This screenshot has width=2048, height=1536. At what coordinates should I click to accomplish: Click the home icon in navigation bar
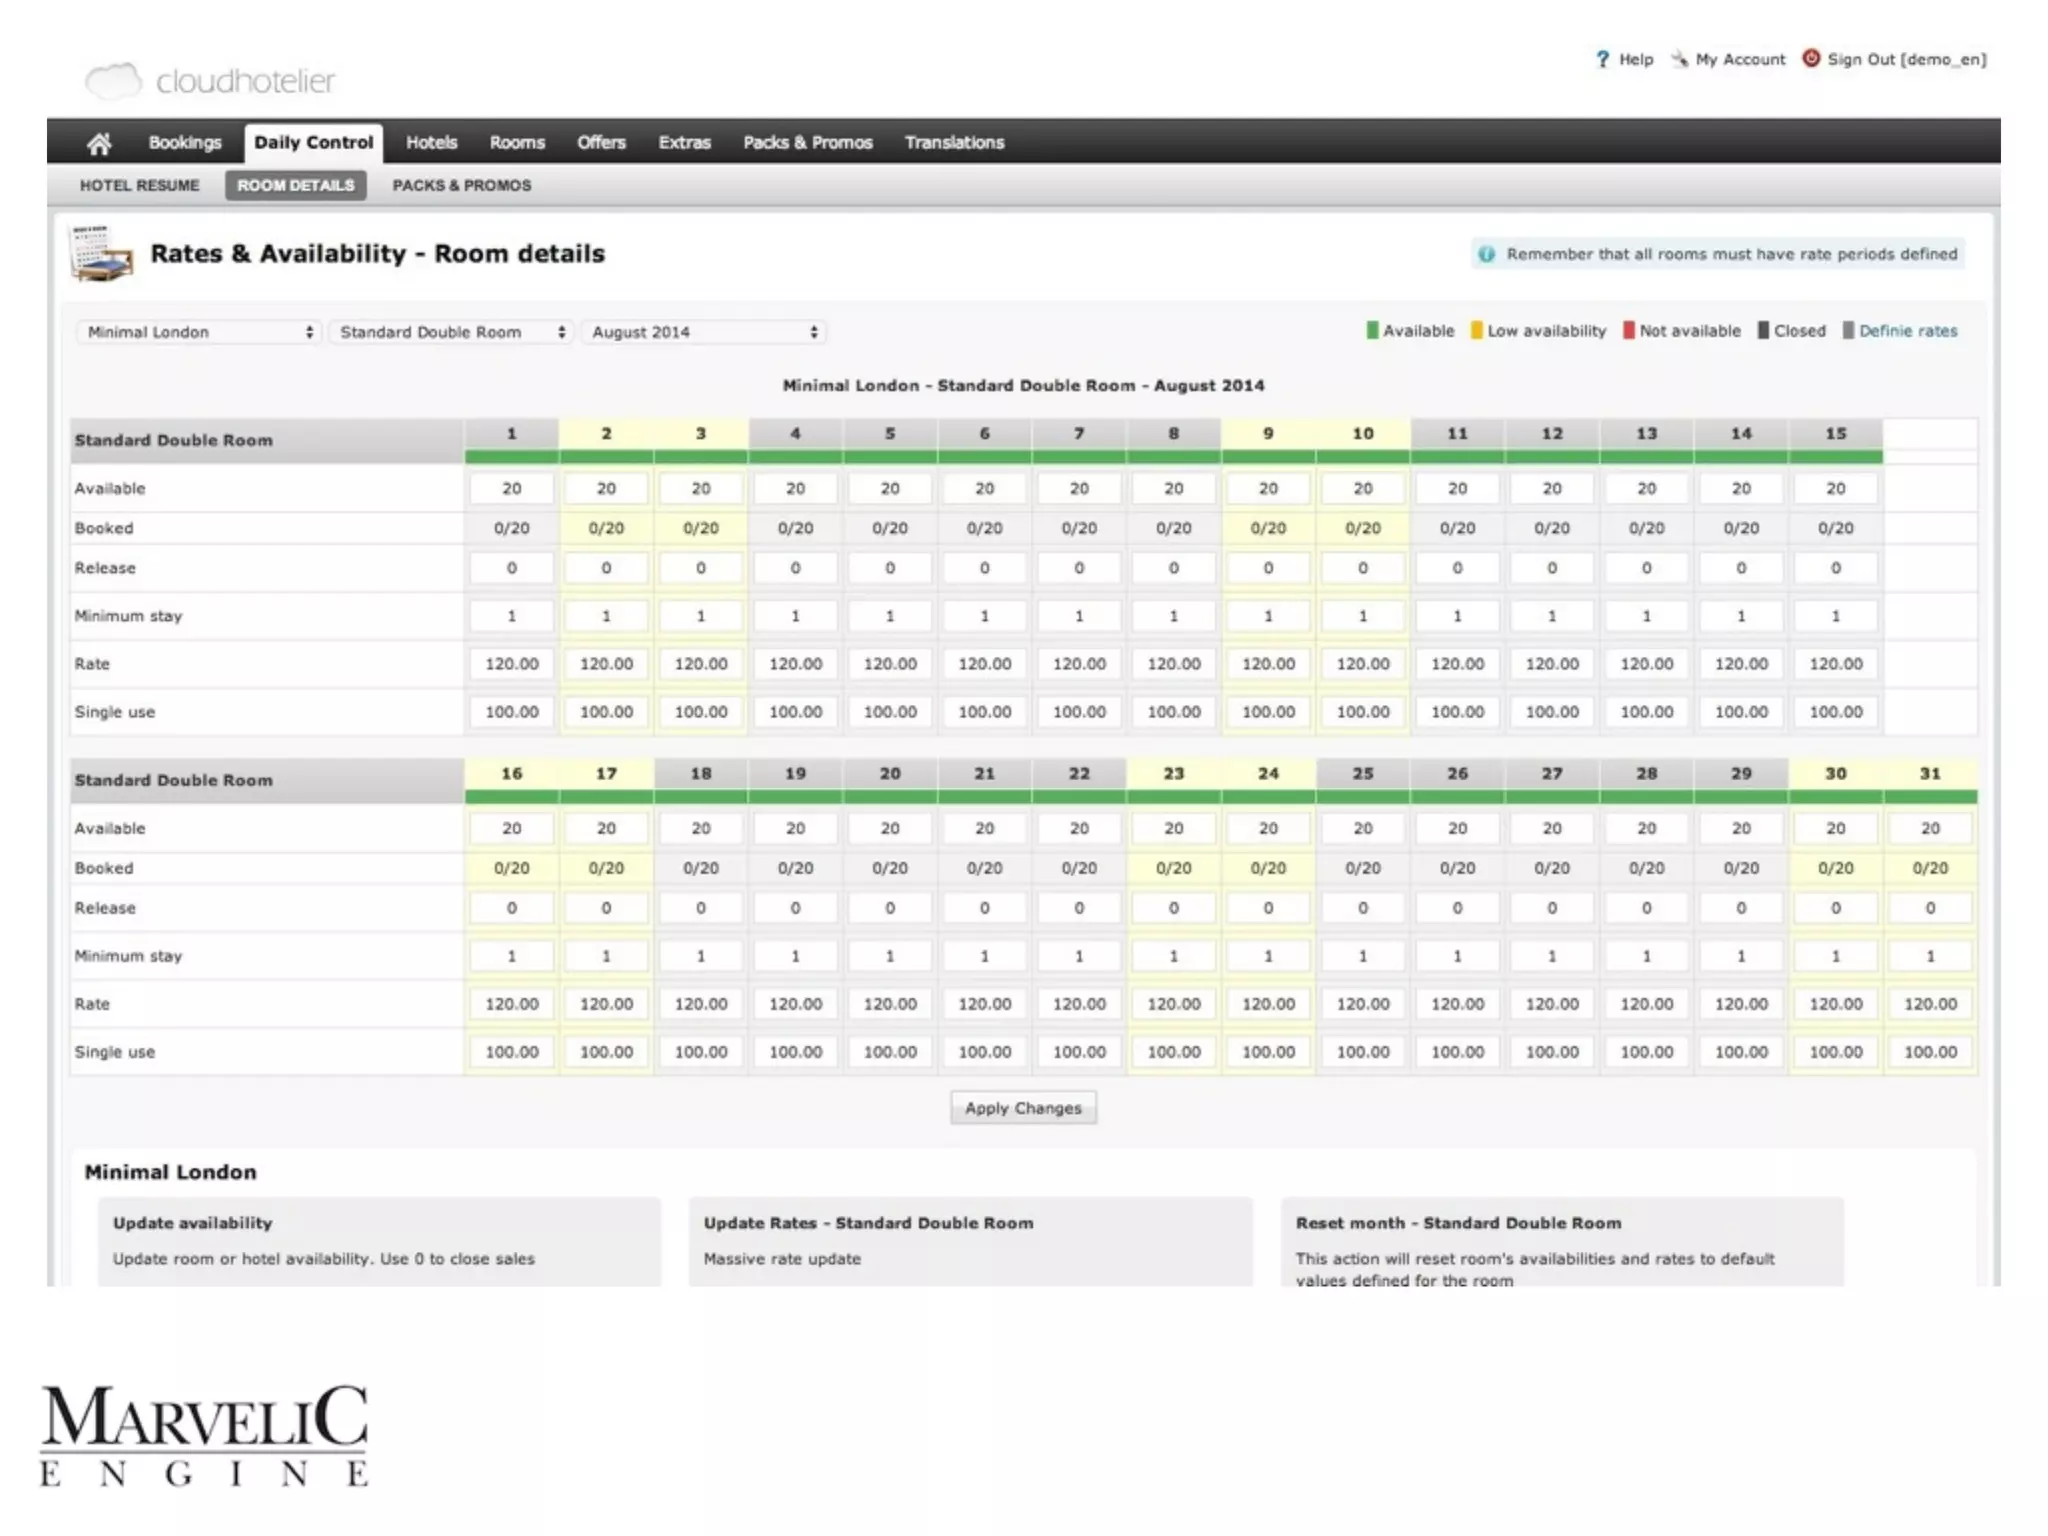click(98, 143)
